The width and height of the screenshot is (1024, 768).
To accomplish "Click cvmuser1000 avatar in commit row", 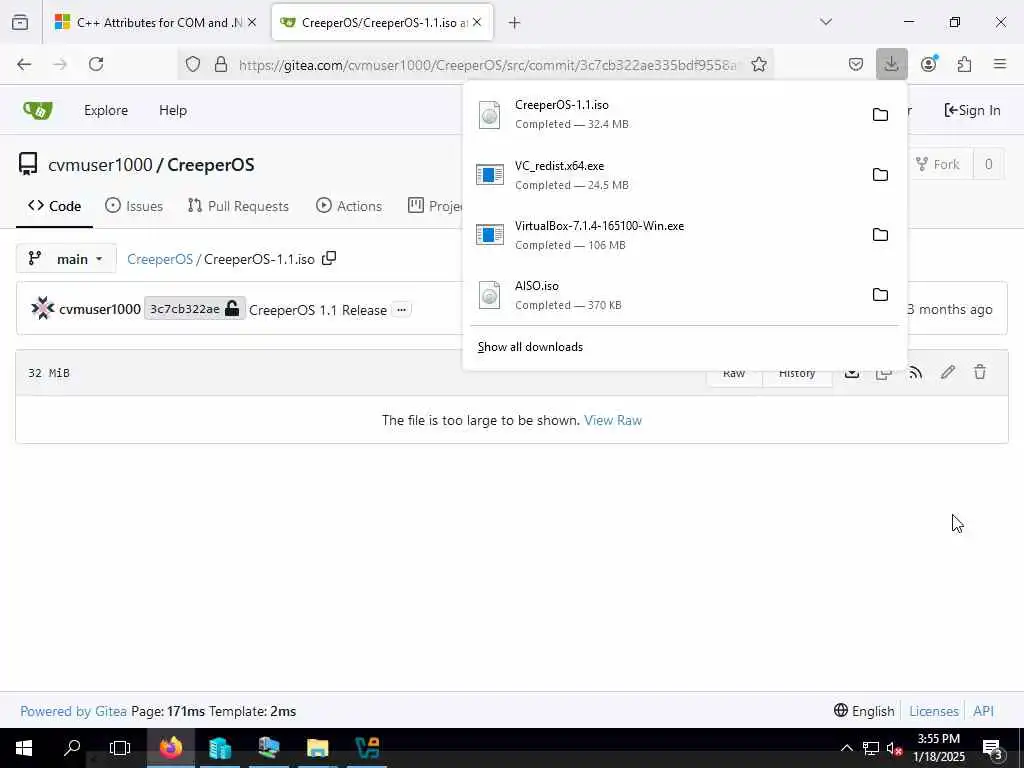I will click(x=42, y=309).
